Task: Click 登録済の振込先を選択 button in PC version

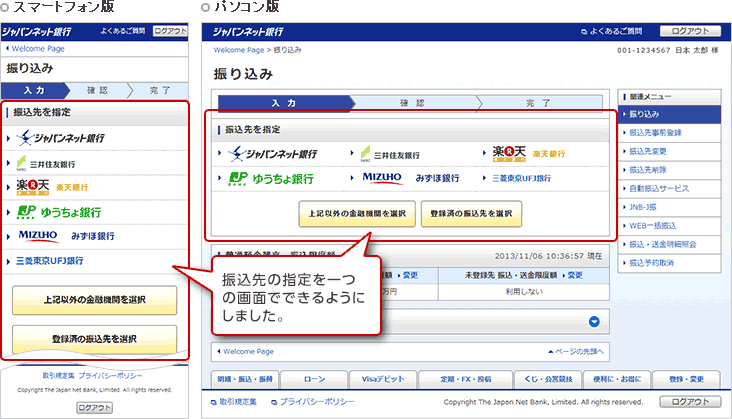Action: pyautogui.click(x=470, y=214)
